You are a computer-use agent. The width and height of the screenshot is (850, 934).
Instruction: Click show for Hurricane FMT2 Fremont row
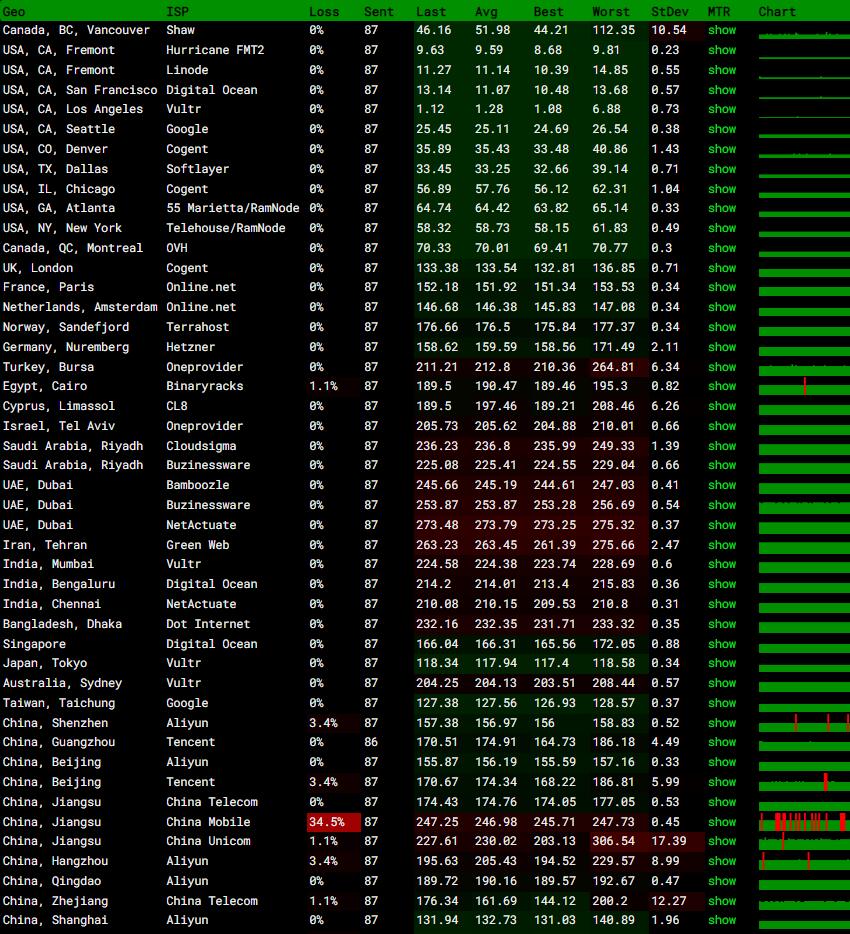[x=722, y=50]
